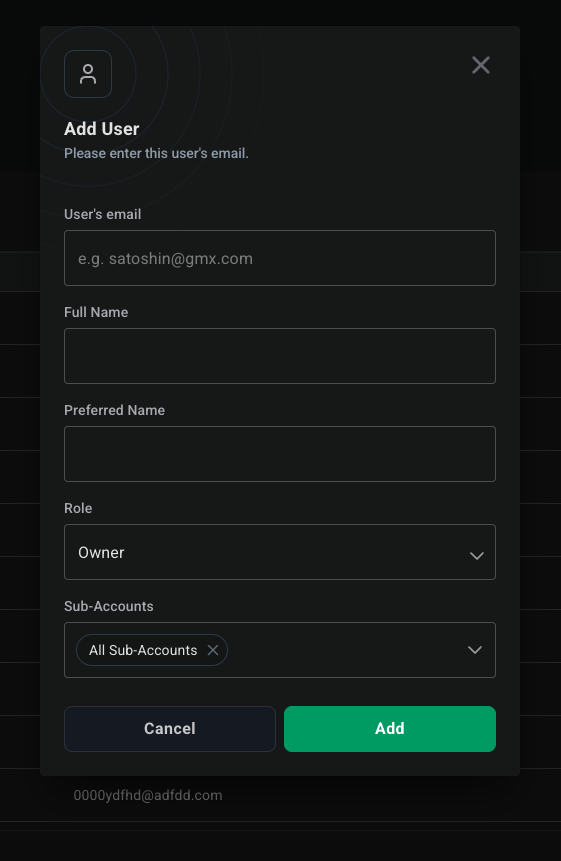Focus the User's email field

pos(280,258)
